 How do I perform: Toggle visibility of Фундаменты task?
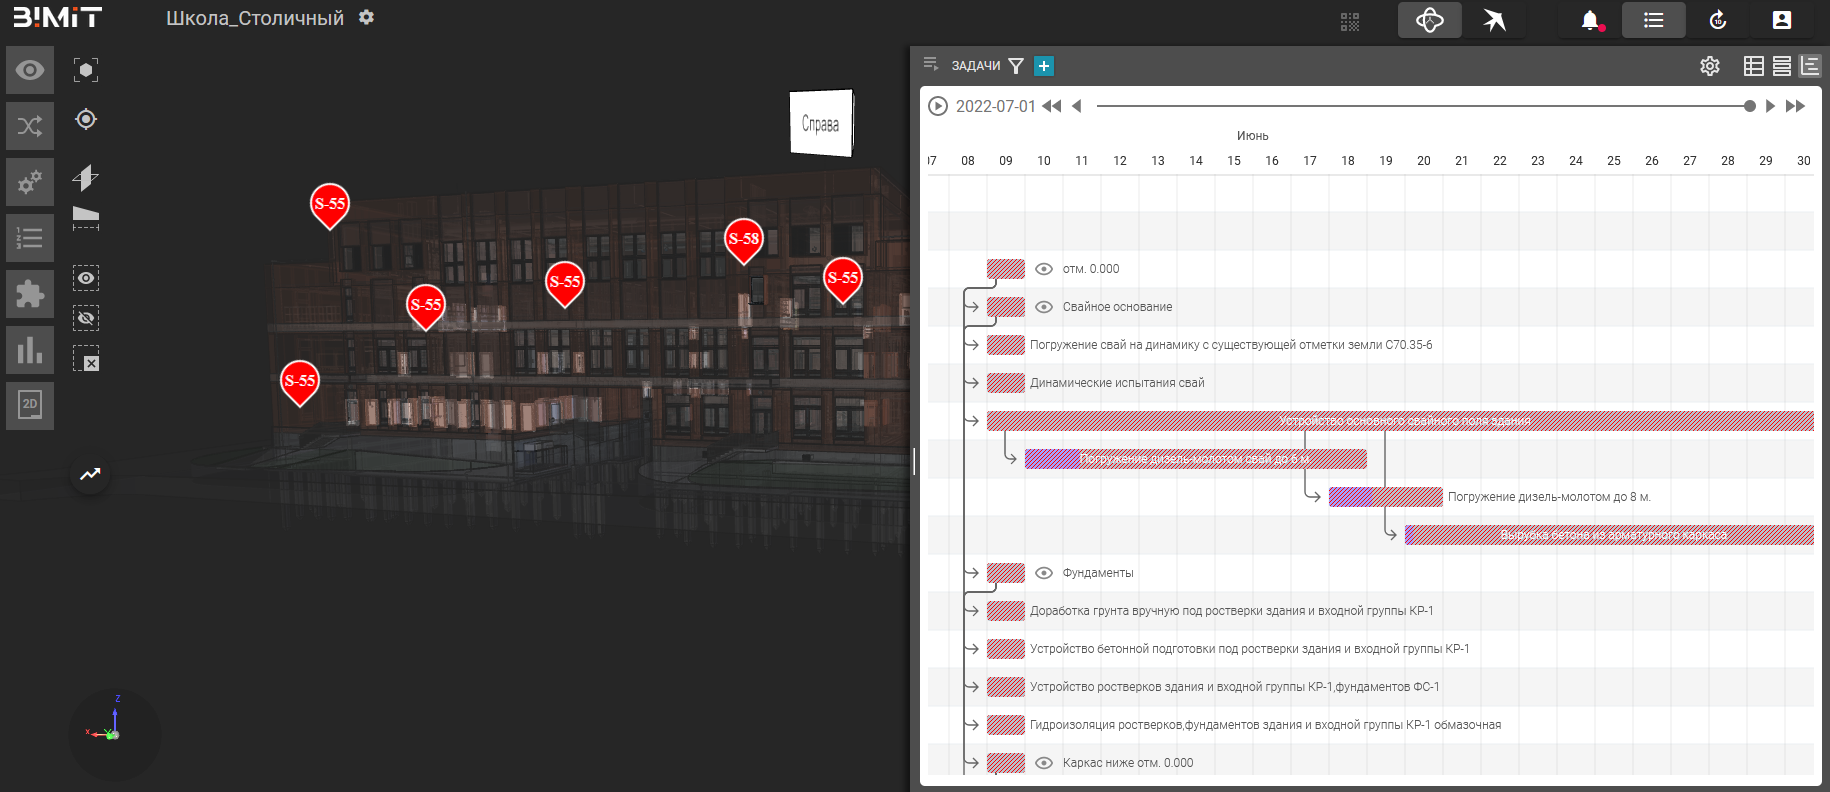pos(1044,573)
